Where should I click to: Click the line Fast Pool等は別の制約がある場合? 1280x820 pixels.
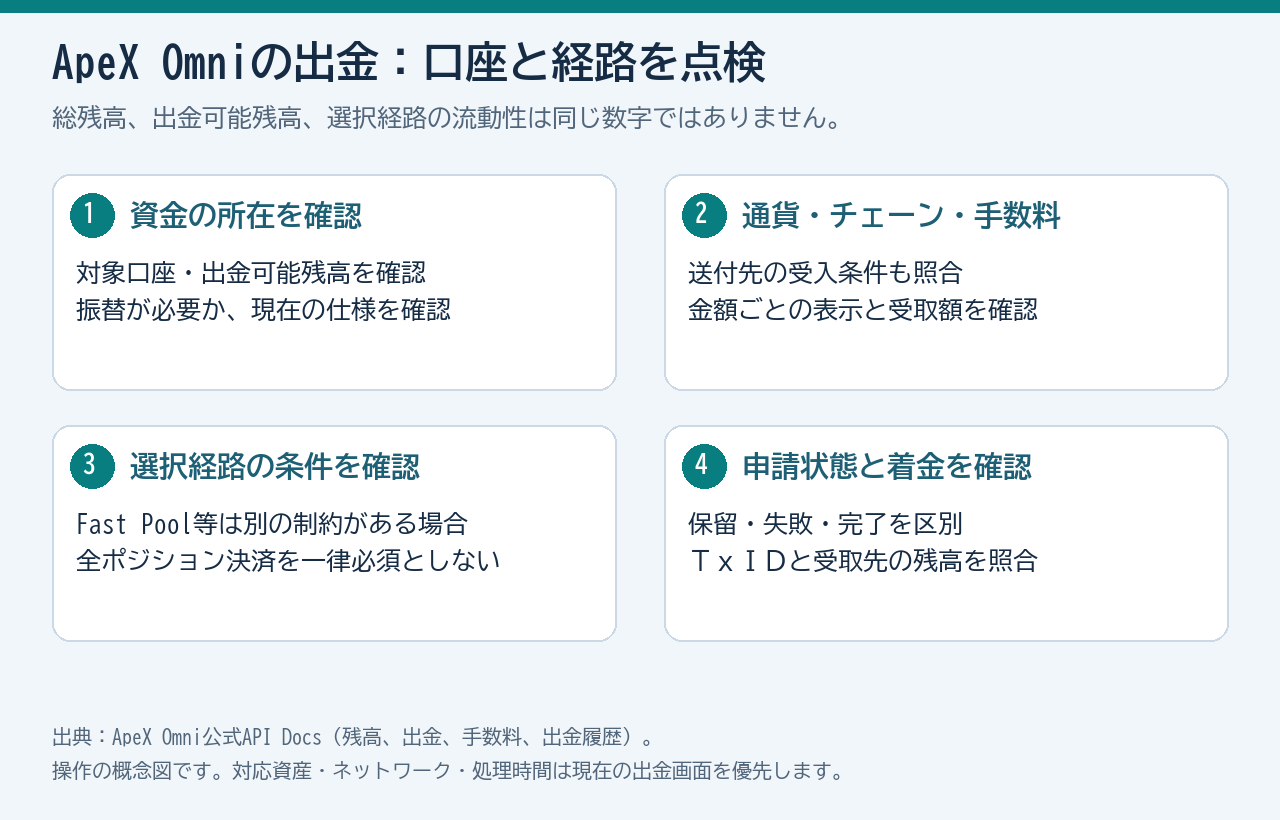click(272, 523)
